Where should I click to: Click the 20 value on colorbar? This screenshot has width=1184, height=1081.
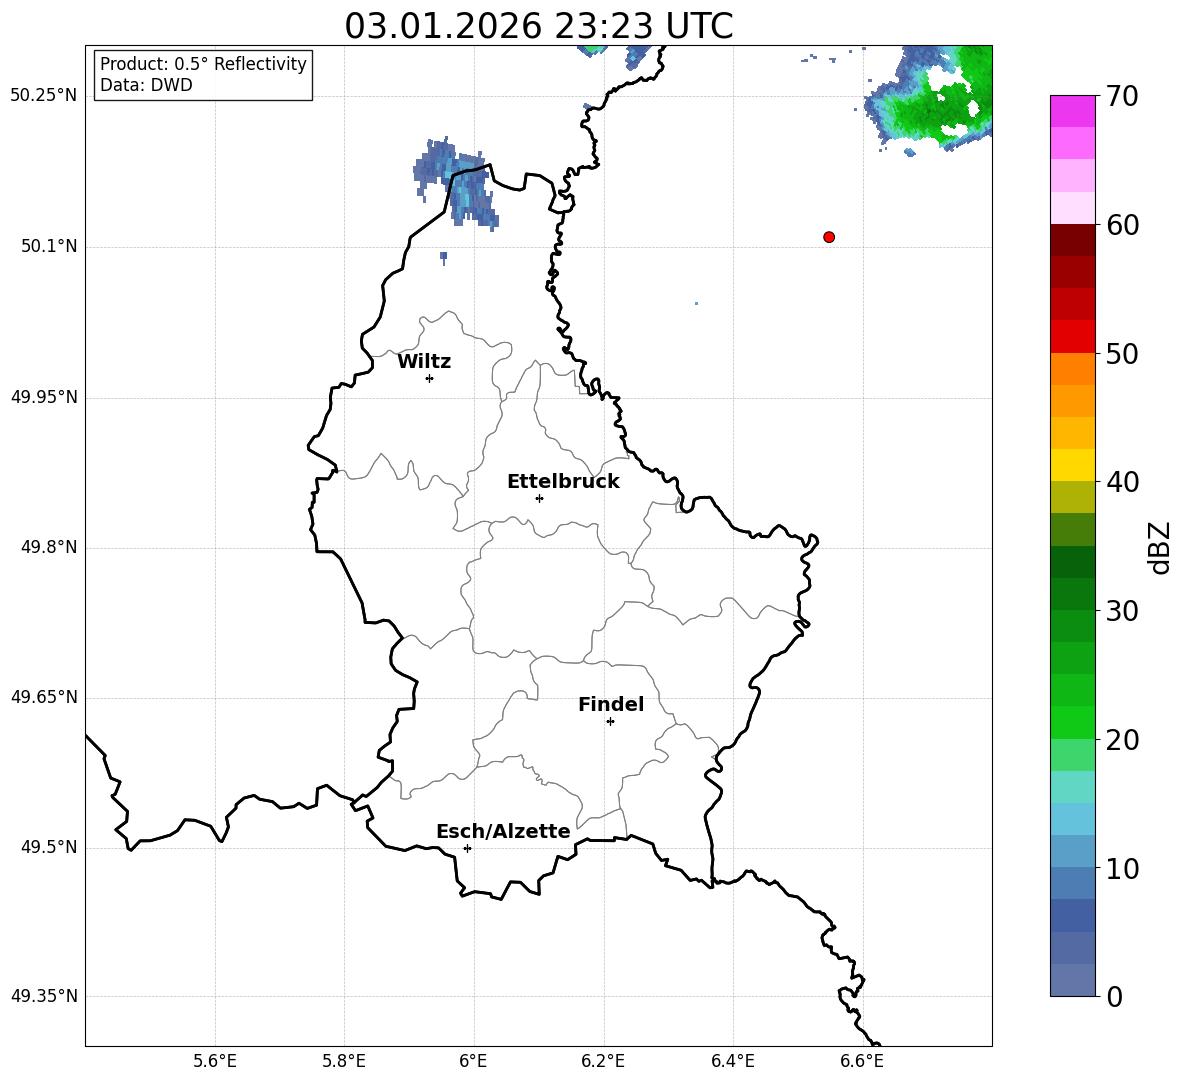point(1122,740)
